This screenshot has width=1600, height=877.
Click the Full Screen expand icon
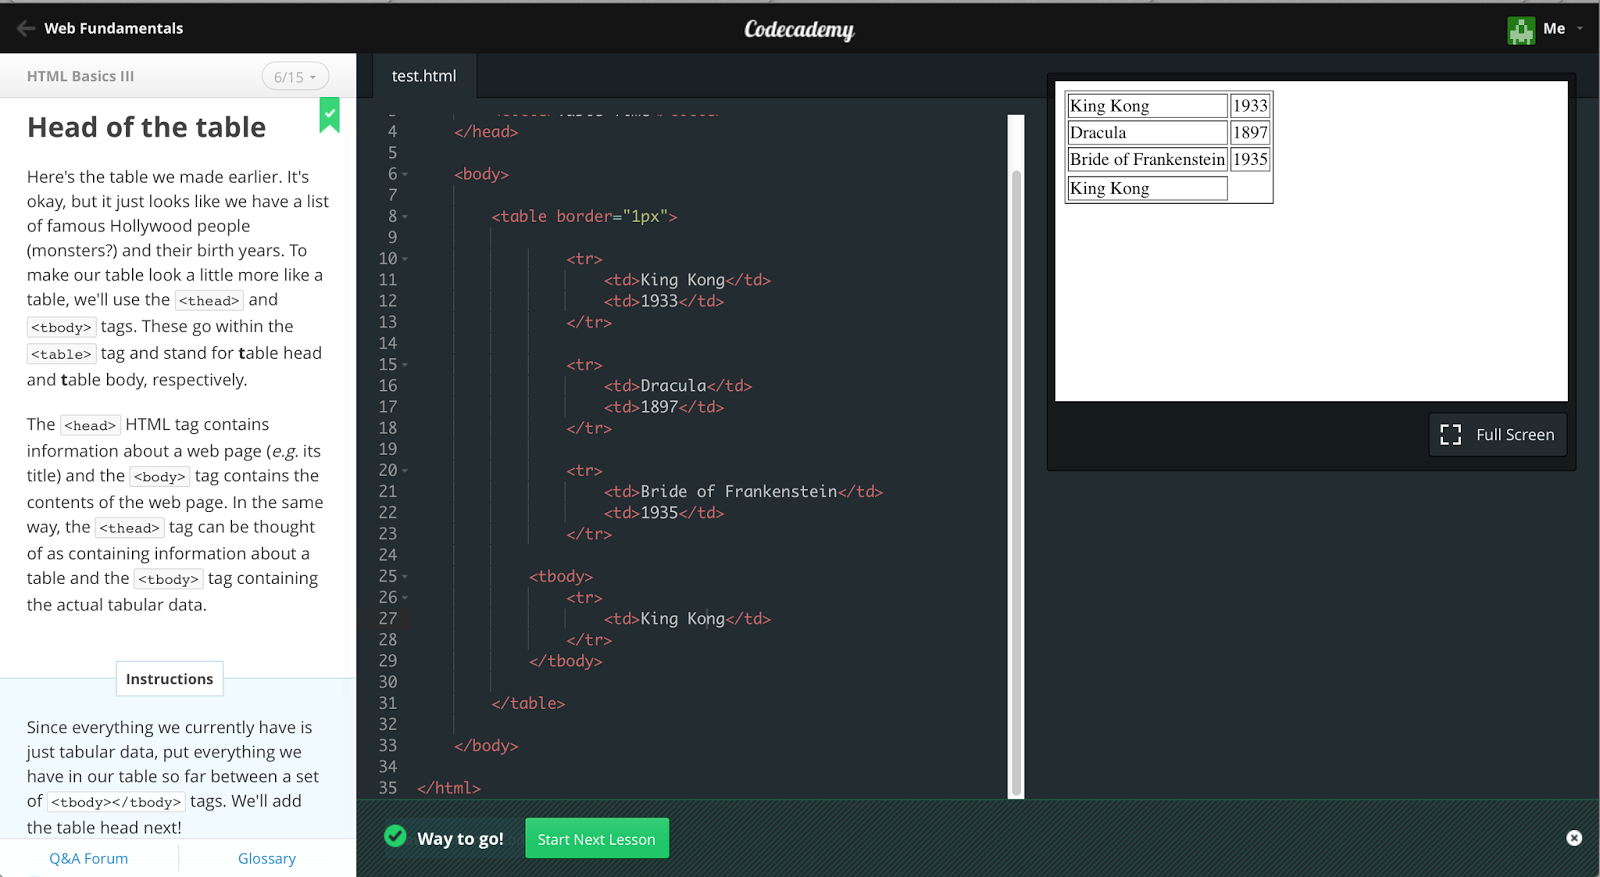tap(1450, 434)
